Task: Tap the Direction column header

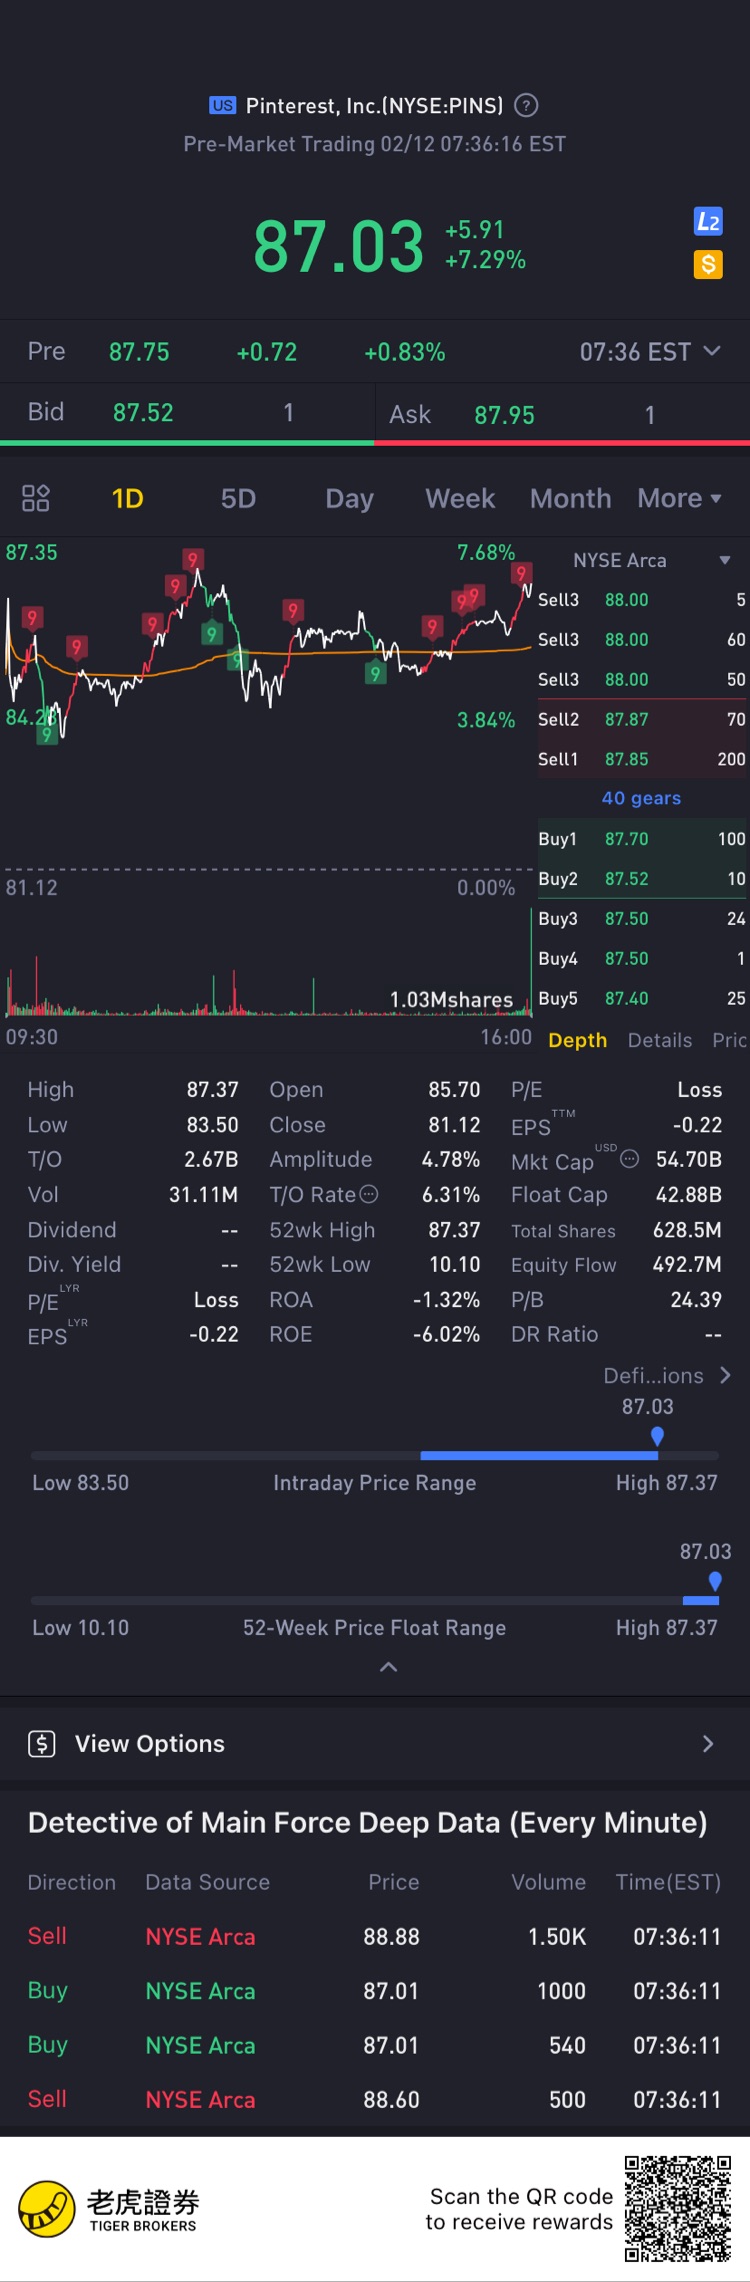Action: click(72, 1882)
